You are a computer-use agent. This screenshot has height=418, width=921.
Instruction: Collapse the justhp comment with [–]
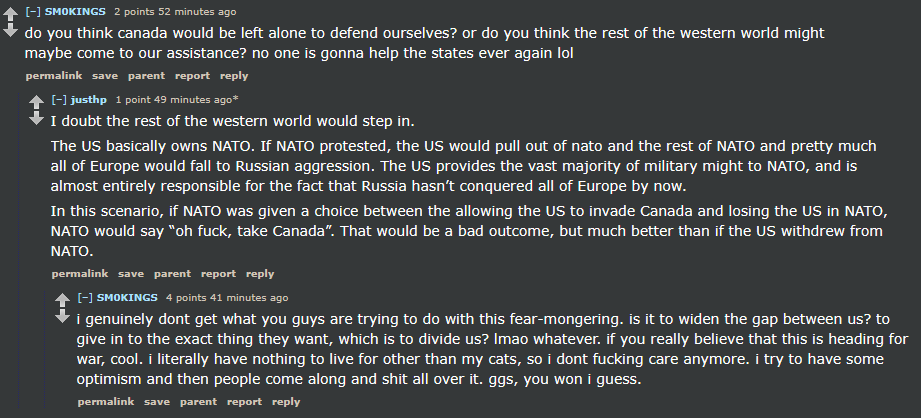(x=59, y=100)
